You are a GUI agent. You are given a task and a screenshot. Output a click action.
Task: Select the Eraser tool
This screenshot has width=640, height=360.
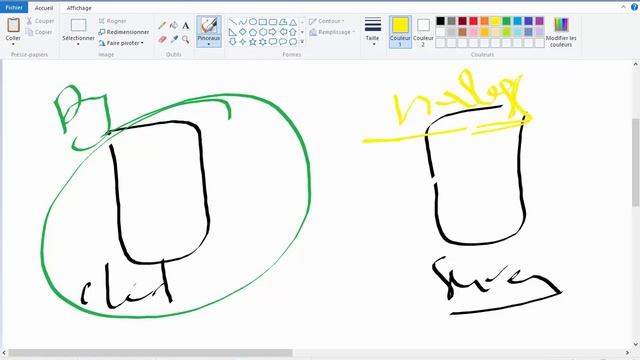pyautogui.click(x=162, y=39)
